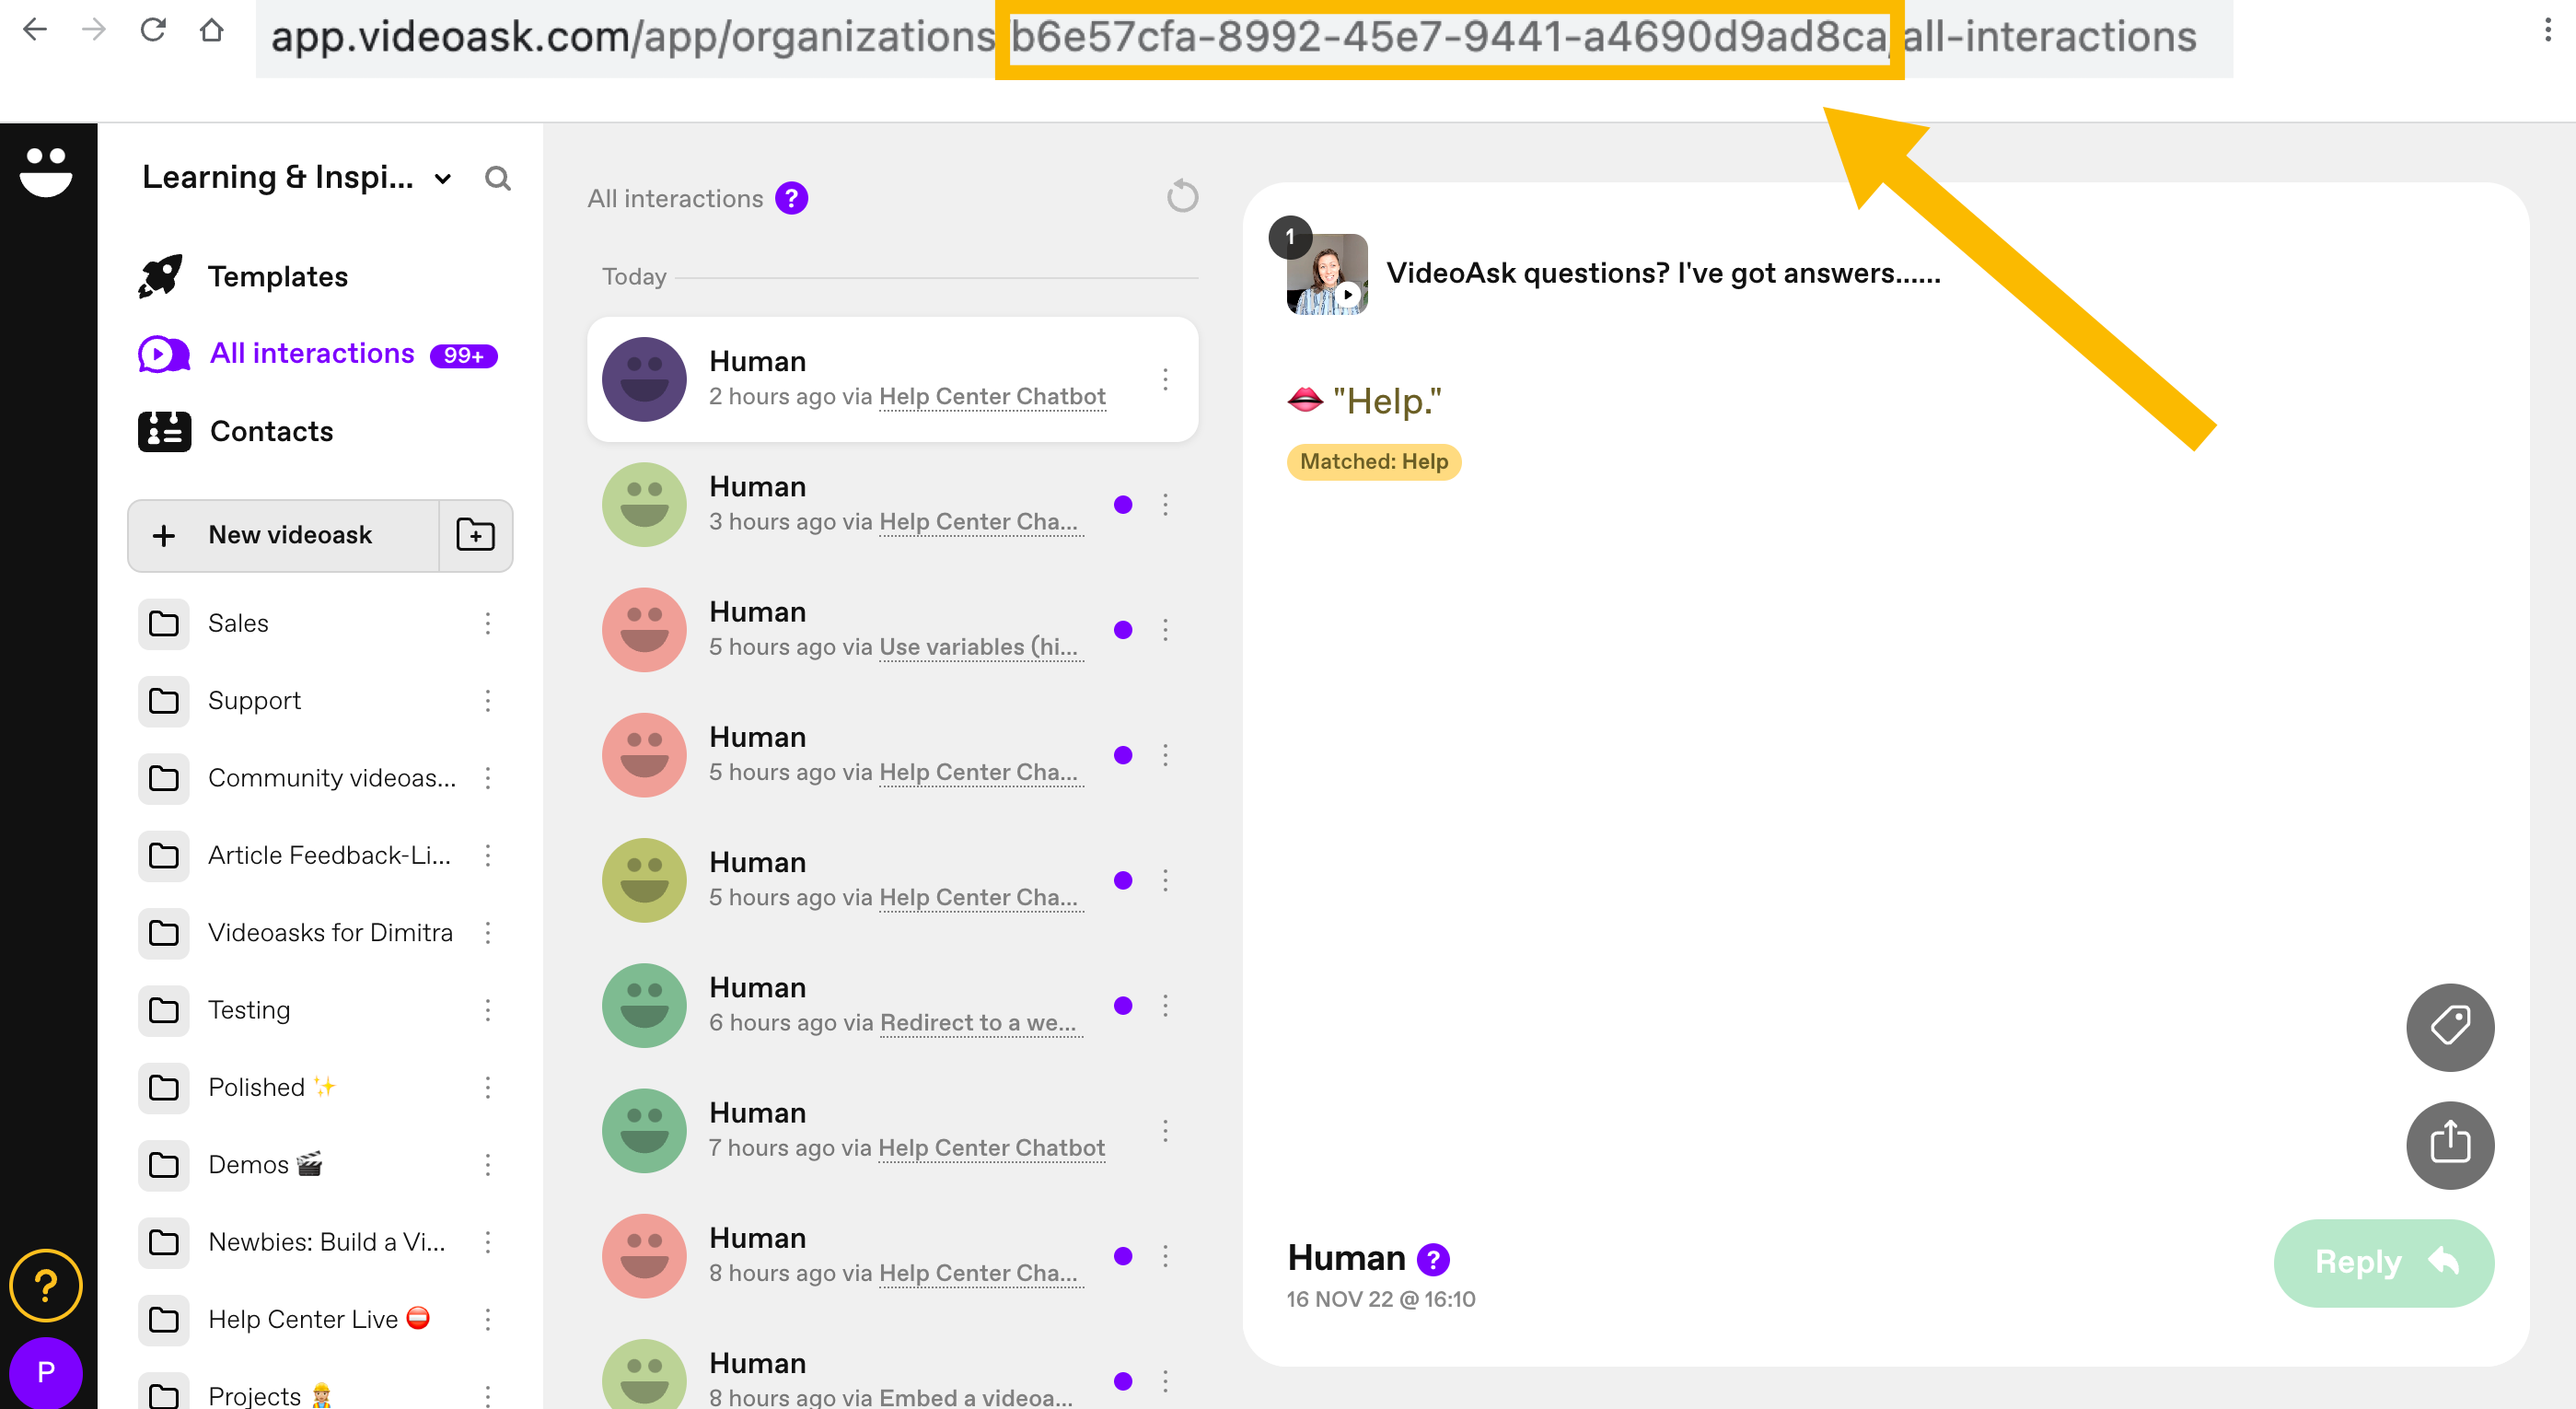Open the purple P profile avatar
Viewport: 2576px width, 1409px height.
click(x=46, y=1372)
